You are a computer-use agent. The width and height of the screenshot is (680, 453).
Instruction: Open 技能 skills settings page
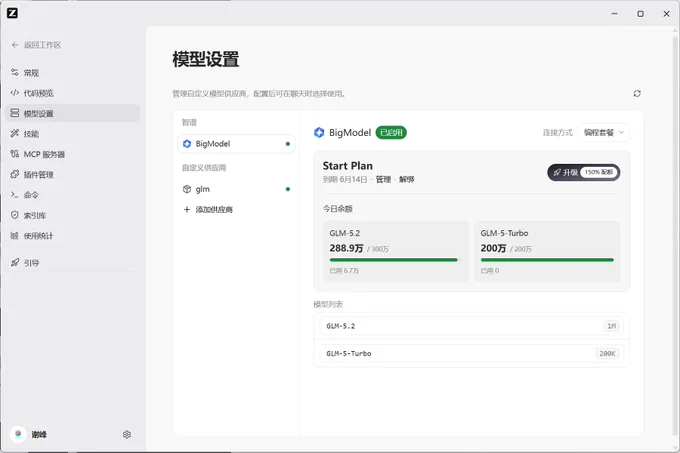(x=72, y=134)
